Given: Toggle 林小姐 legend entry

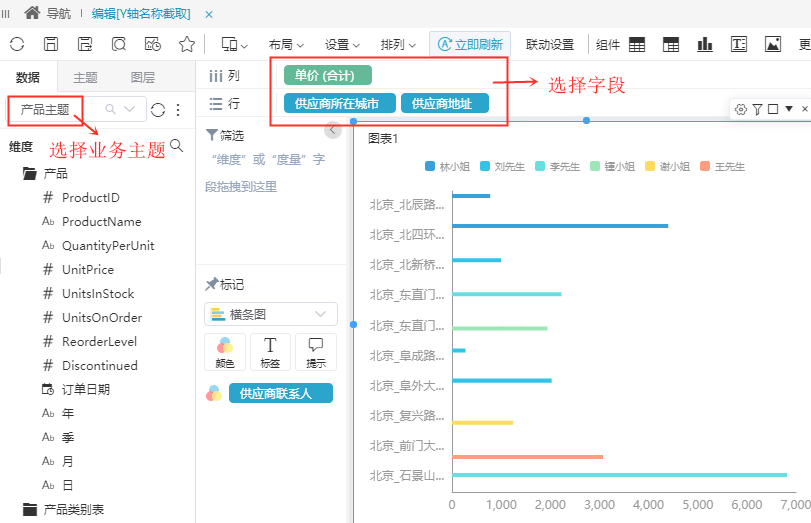Looking at the screenshot, I should [447, 167].
